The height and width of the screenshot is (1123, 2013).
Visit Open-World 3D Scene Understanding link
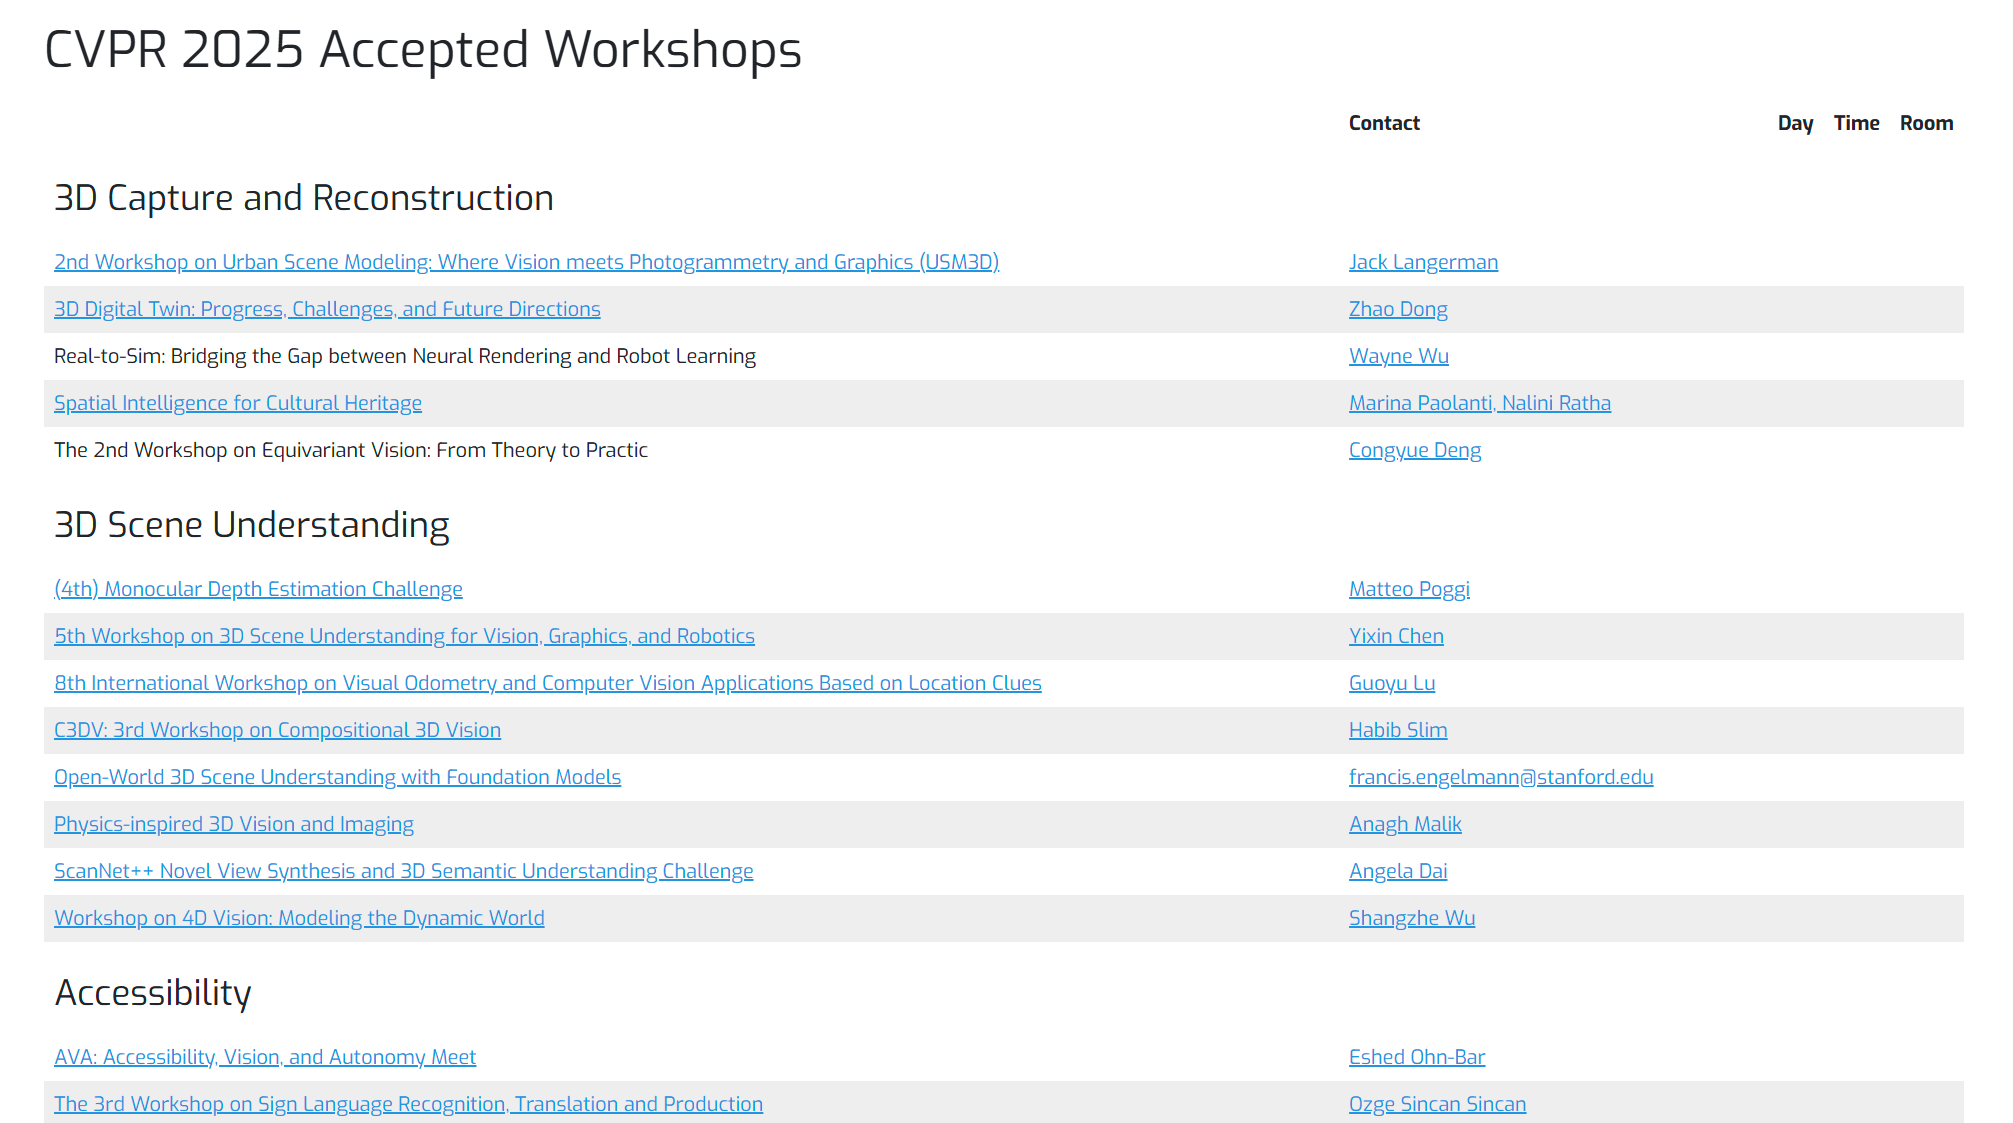click(x=337, y=776)
